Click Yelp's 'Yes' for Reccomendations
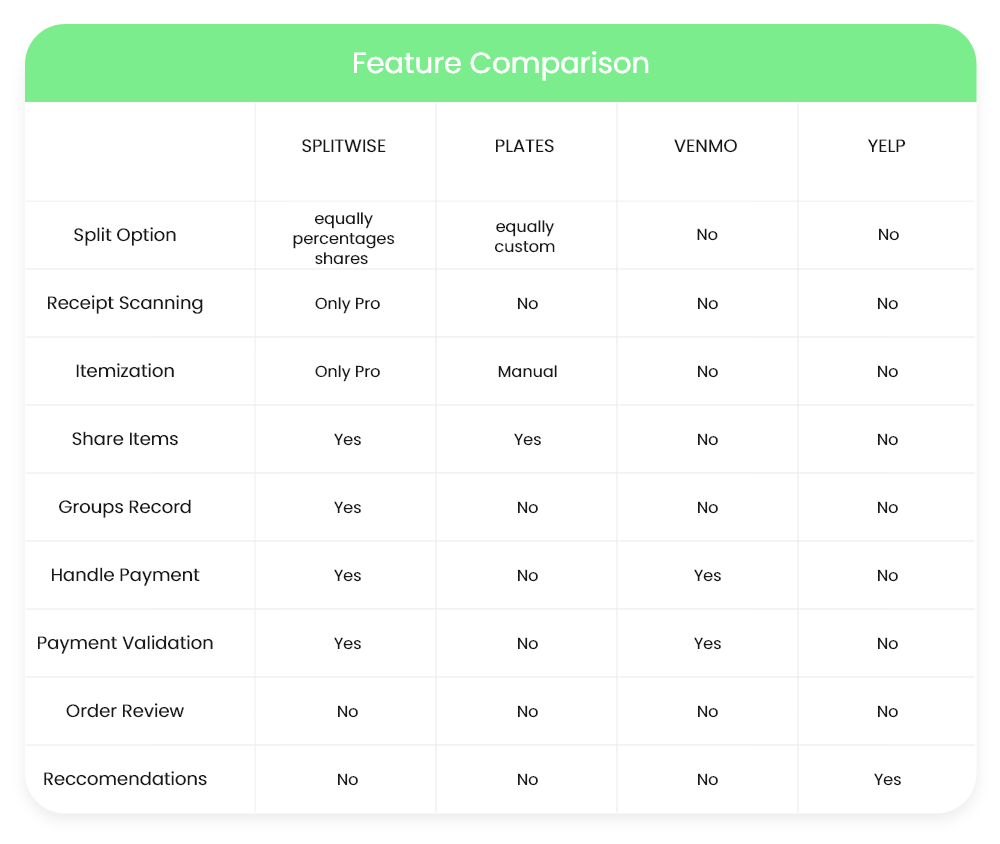Image resolution: width=1000 pixels, height=844 pixels. [887, 780]
